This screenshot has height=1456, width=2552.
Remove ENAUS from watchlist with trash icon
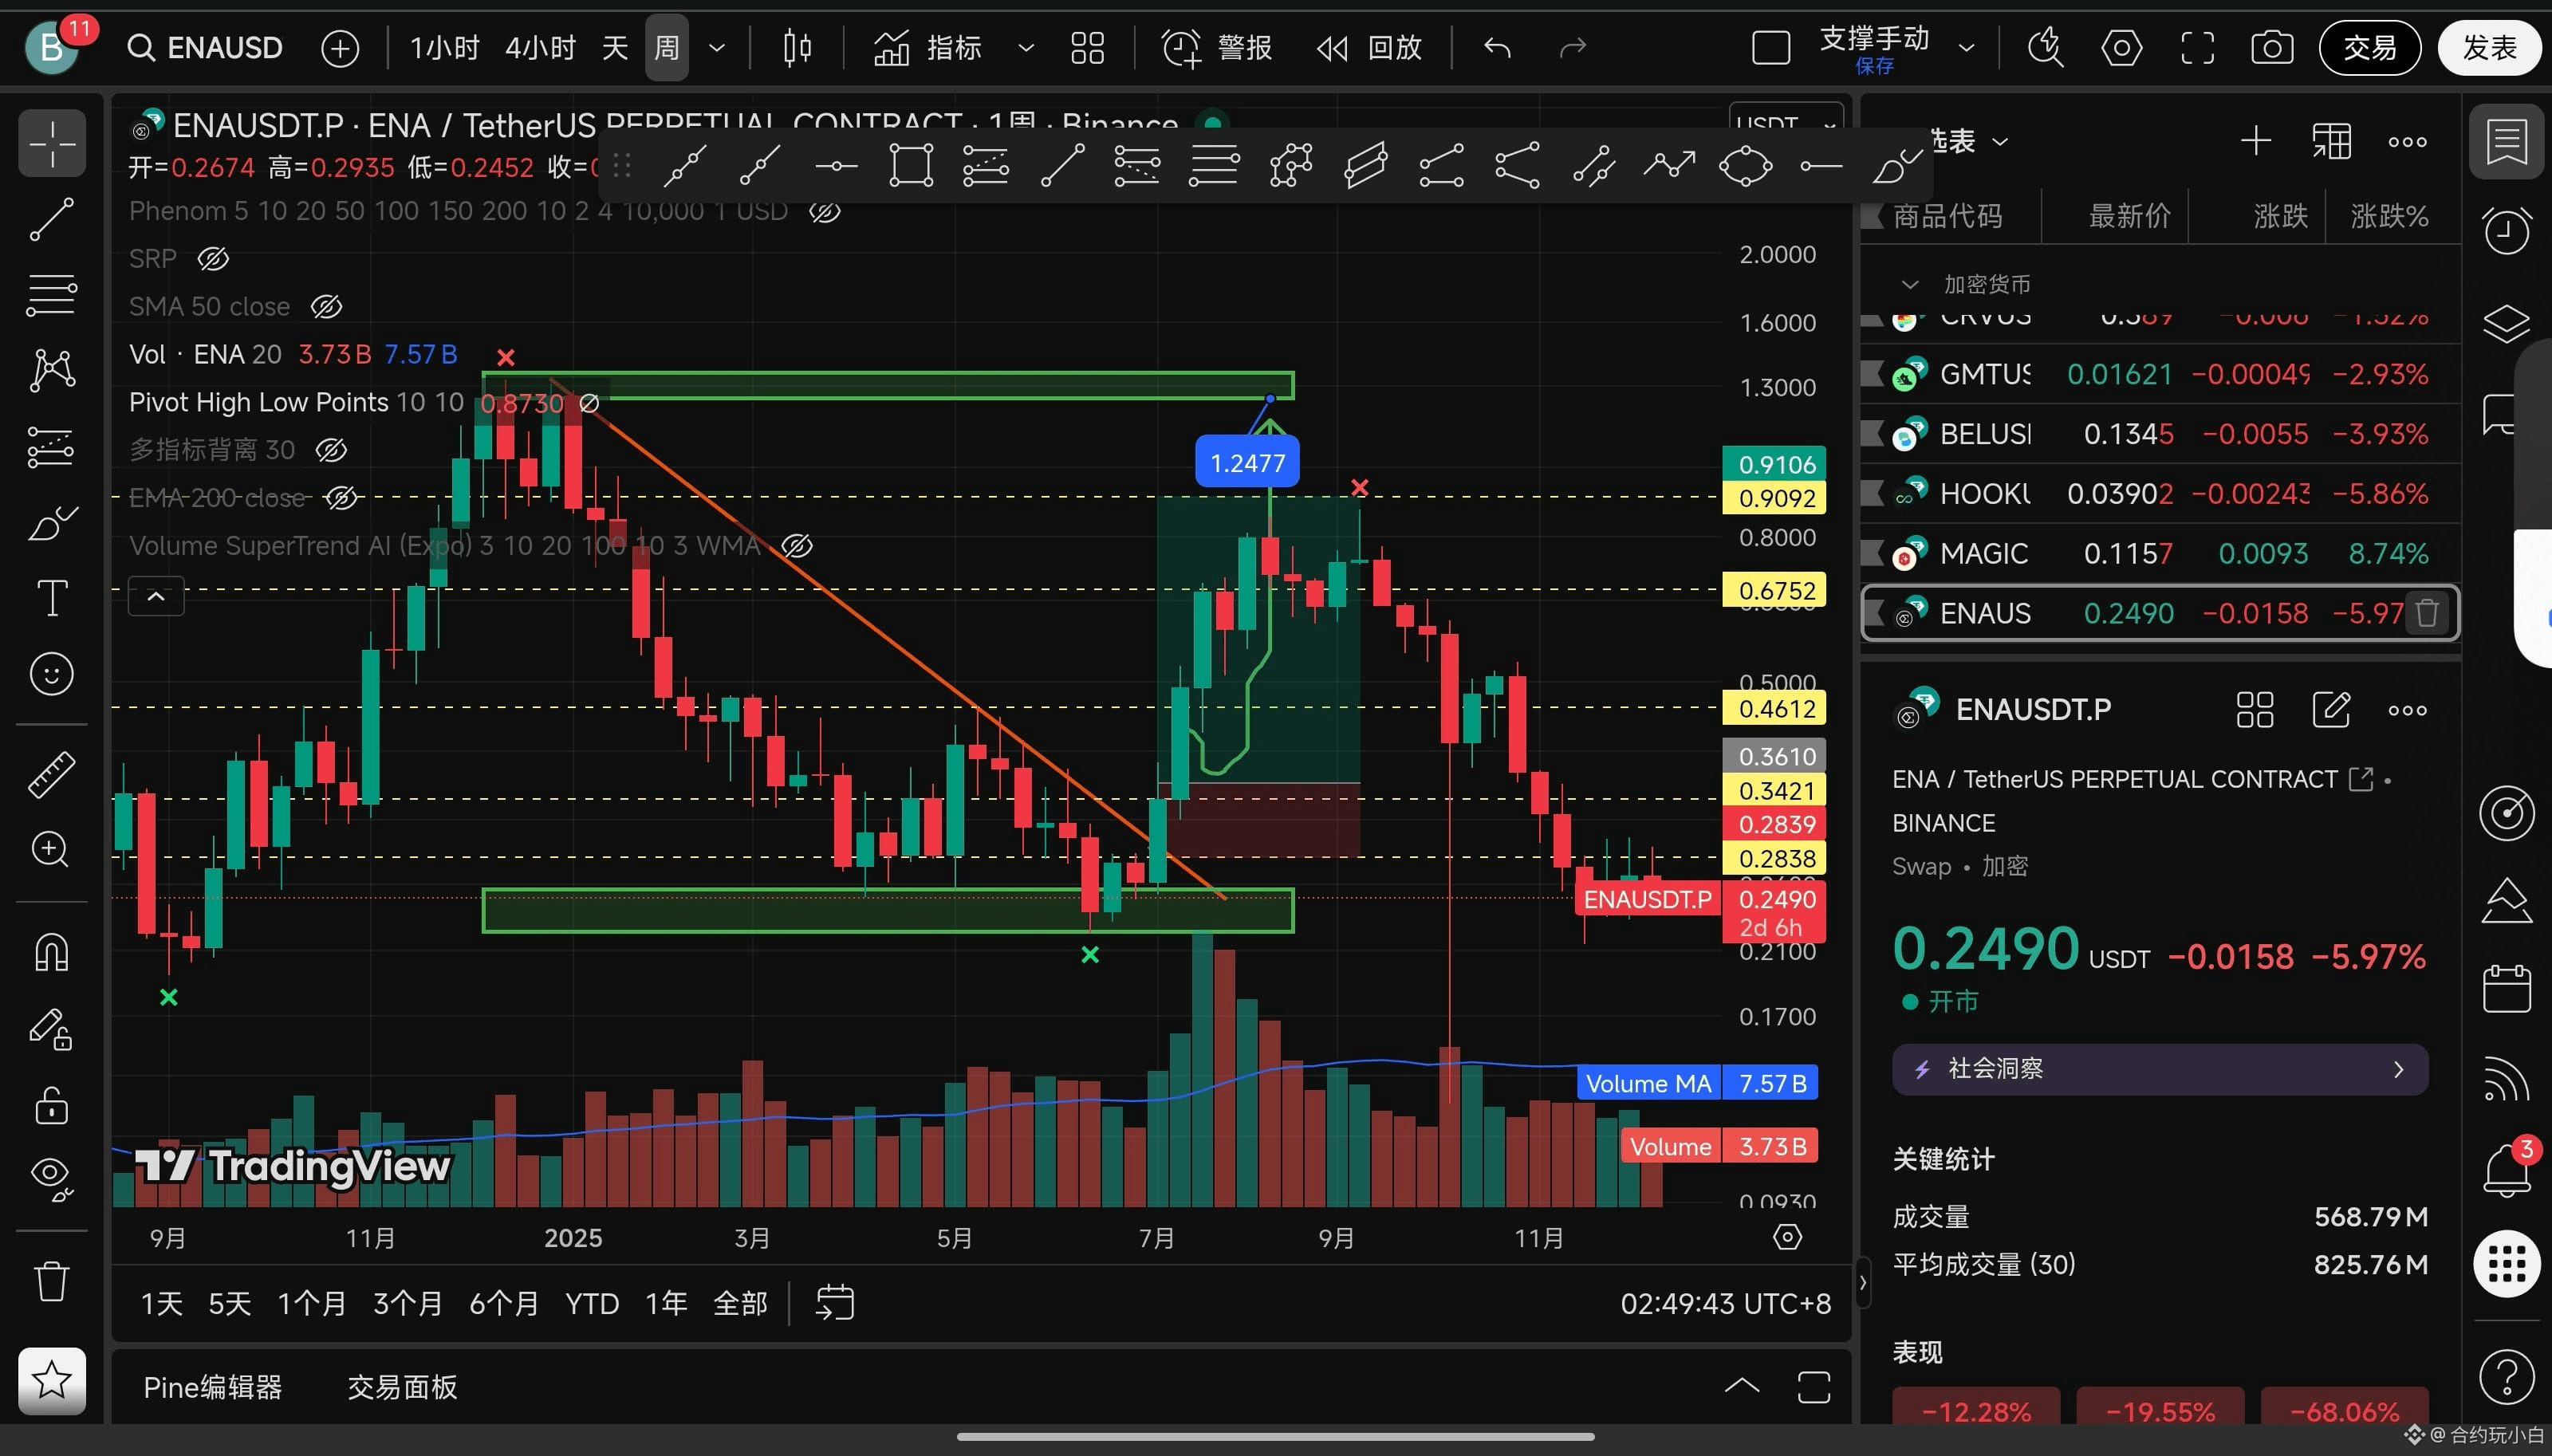(2427, 612)
